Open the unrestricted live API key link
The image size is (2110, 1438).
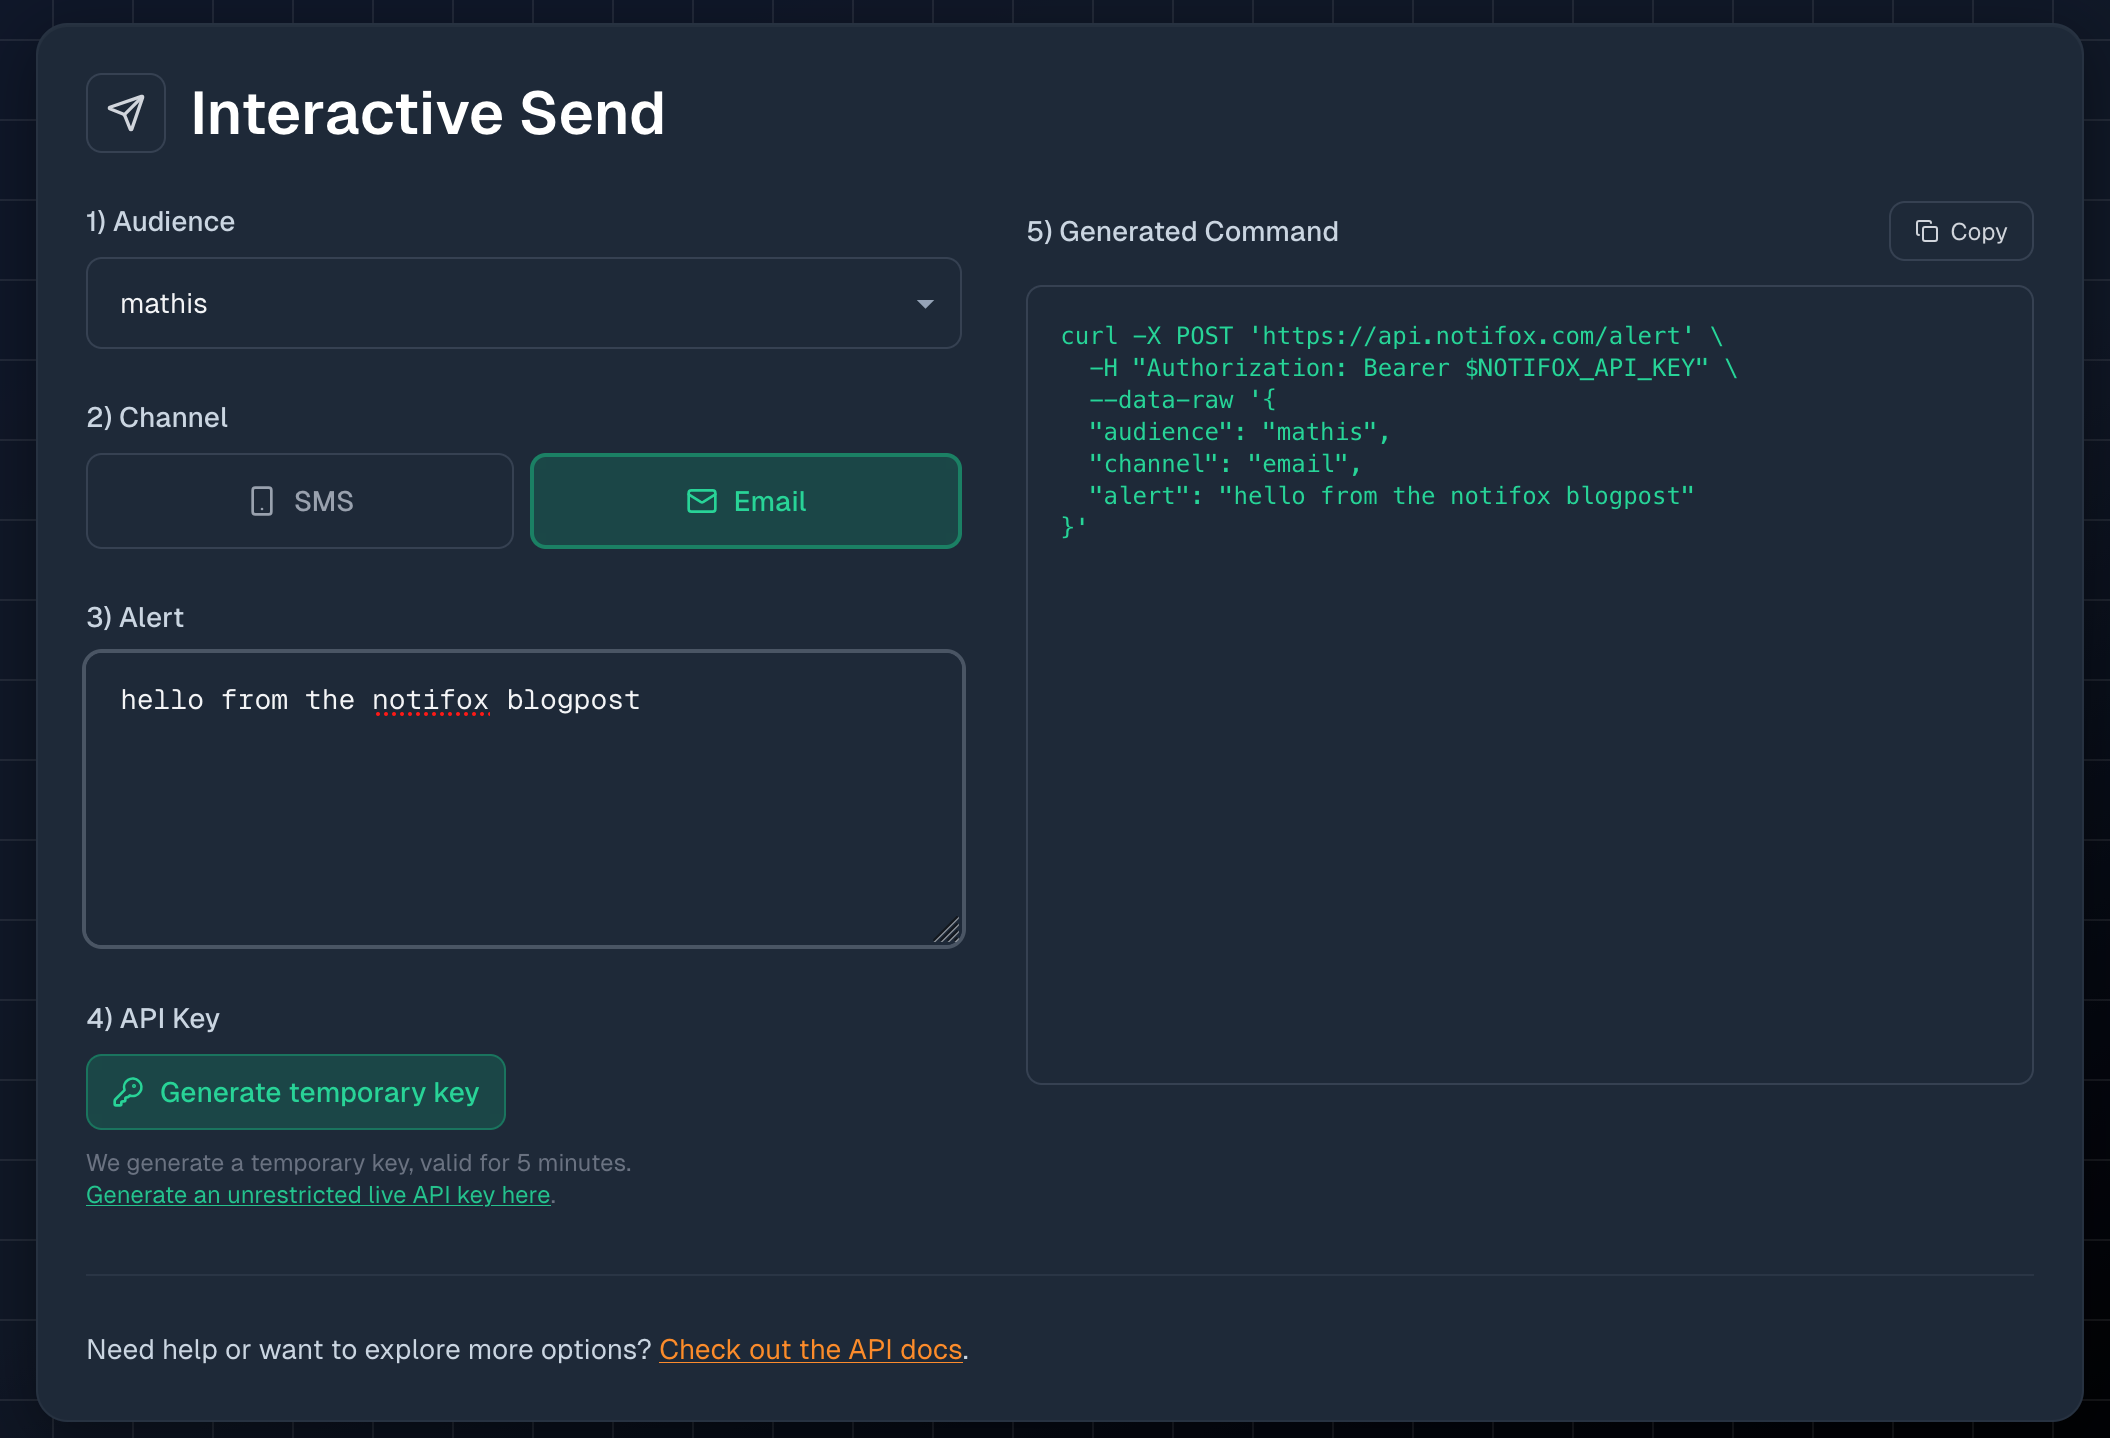coord(318,1194)
